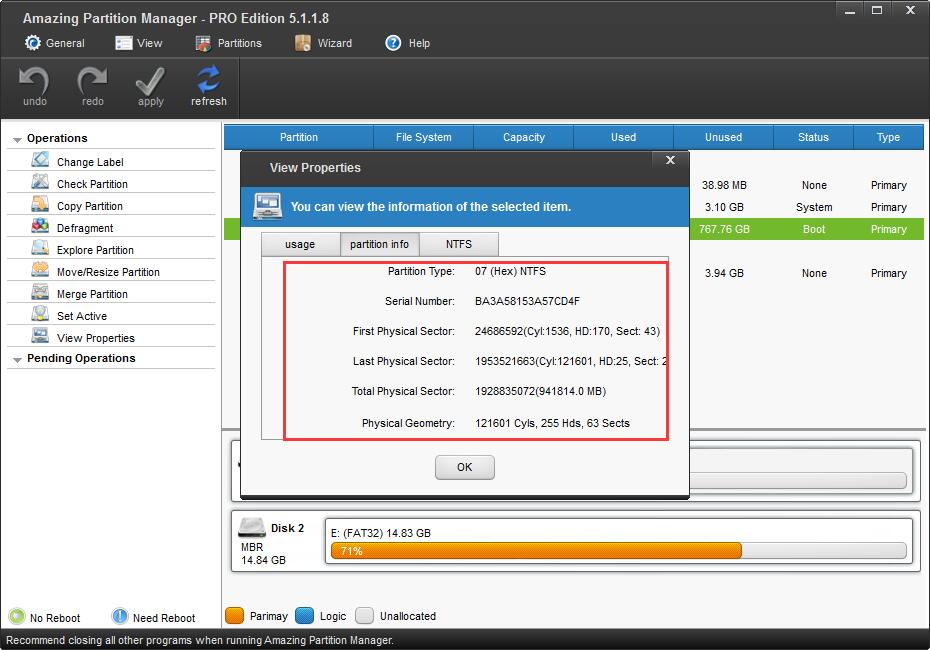Select the partition info tab

(380, 244)
